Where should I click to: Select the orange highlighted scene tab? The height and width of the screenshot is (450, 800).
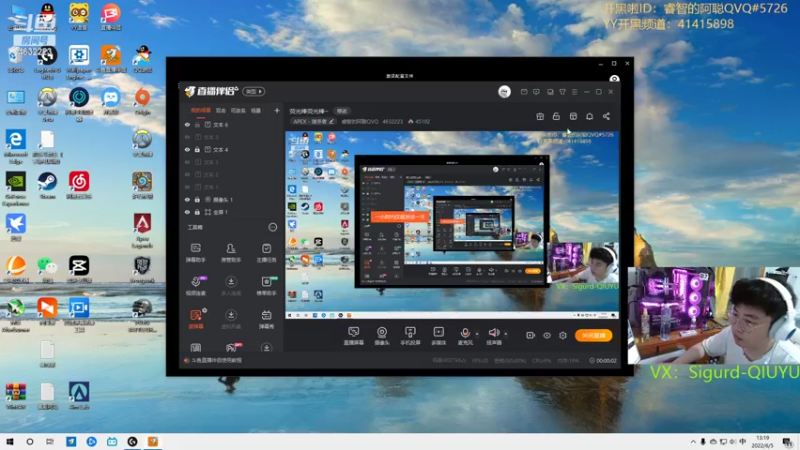pyautogui.click(x=201, y=111)
